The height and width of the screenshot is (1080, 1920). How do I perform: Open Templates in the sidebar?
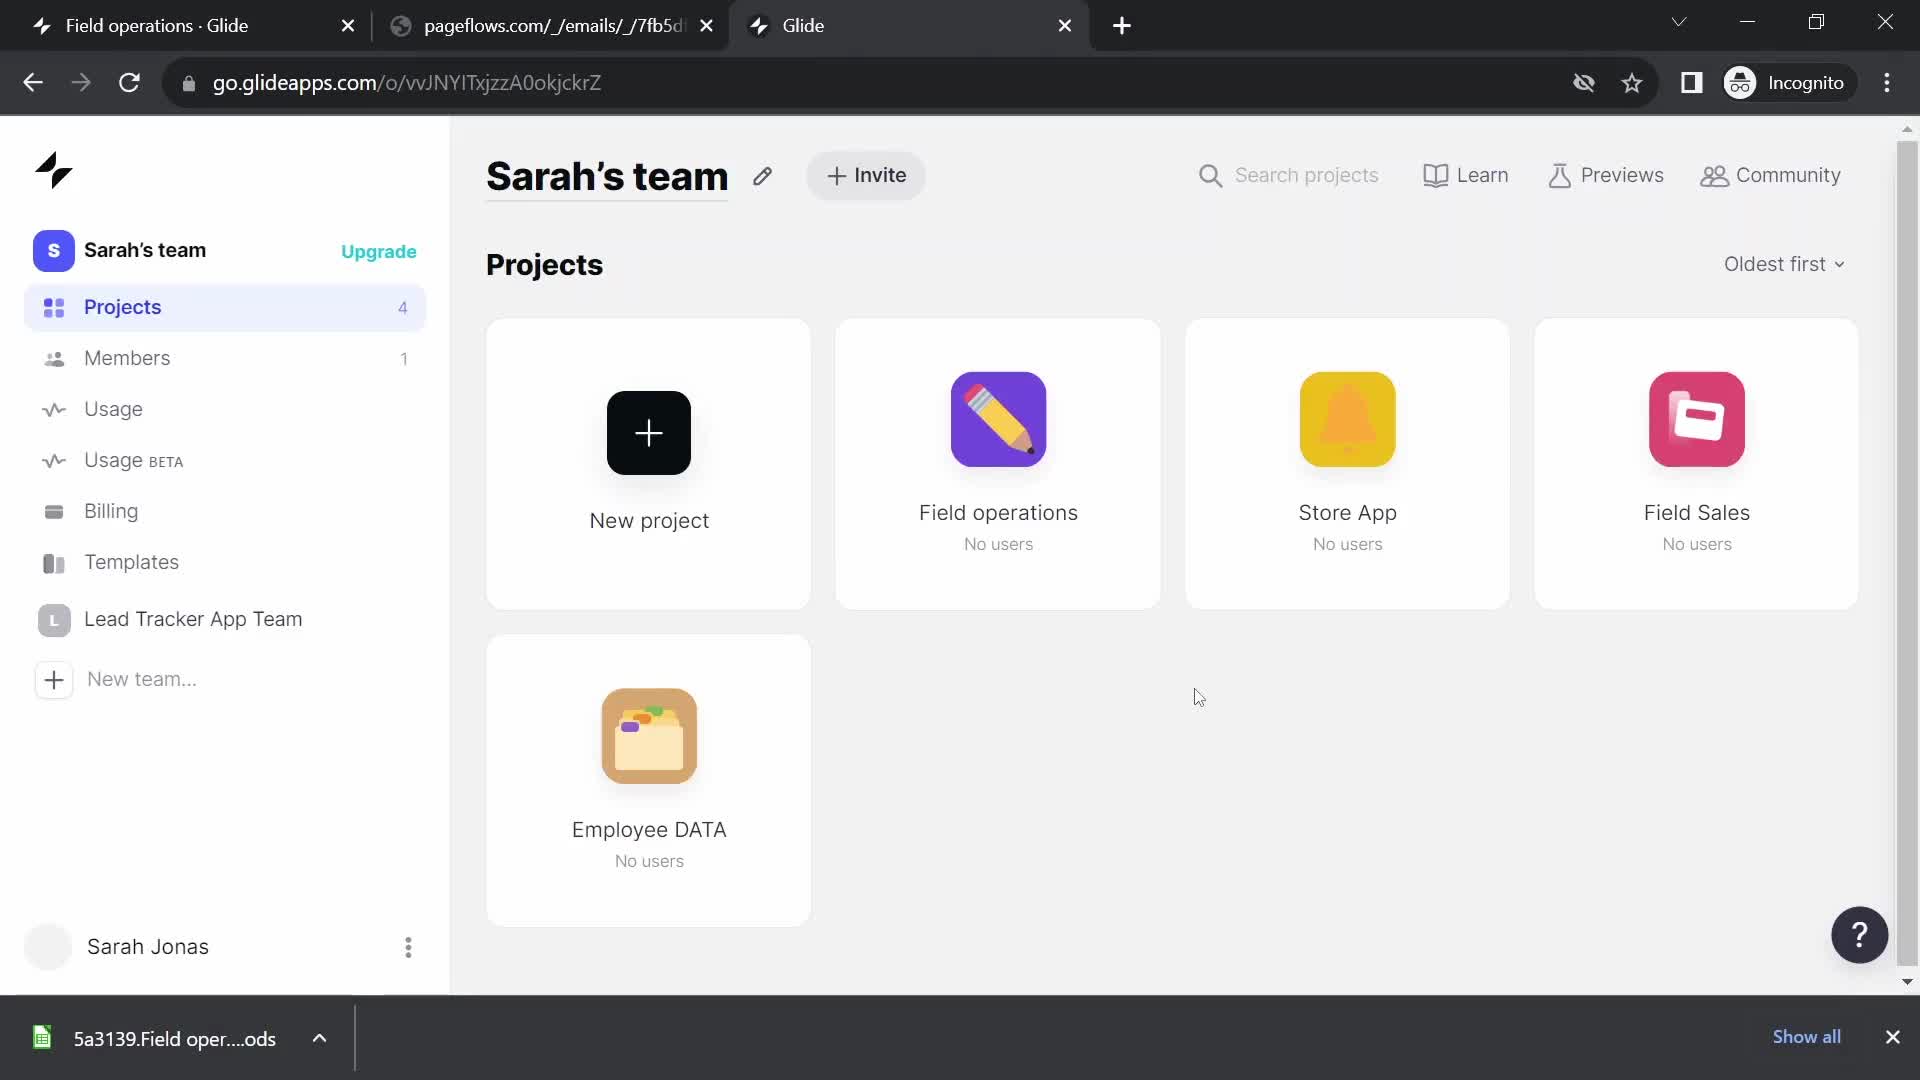(225, 563)
